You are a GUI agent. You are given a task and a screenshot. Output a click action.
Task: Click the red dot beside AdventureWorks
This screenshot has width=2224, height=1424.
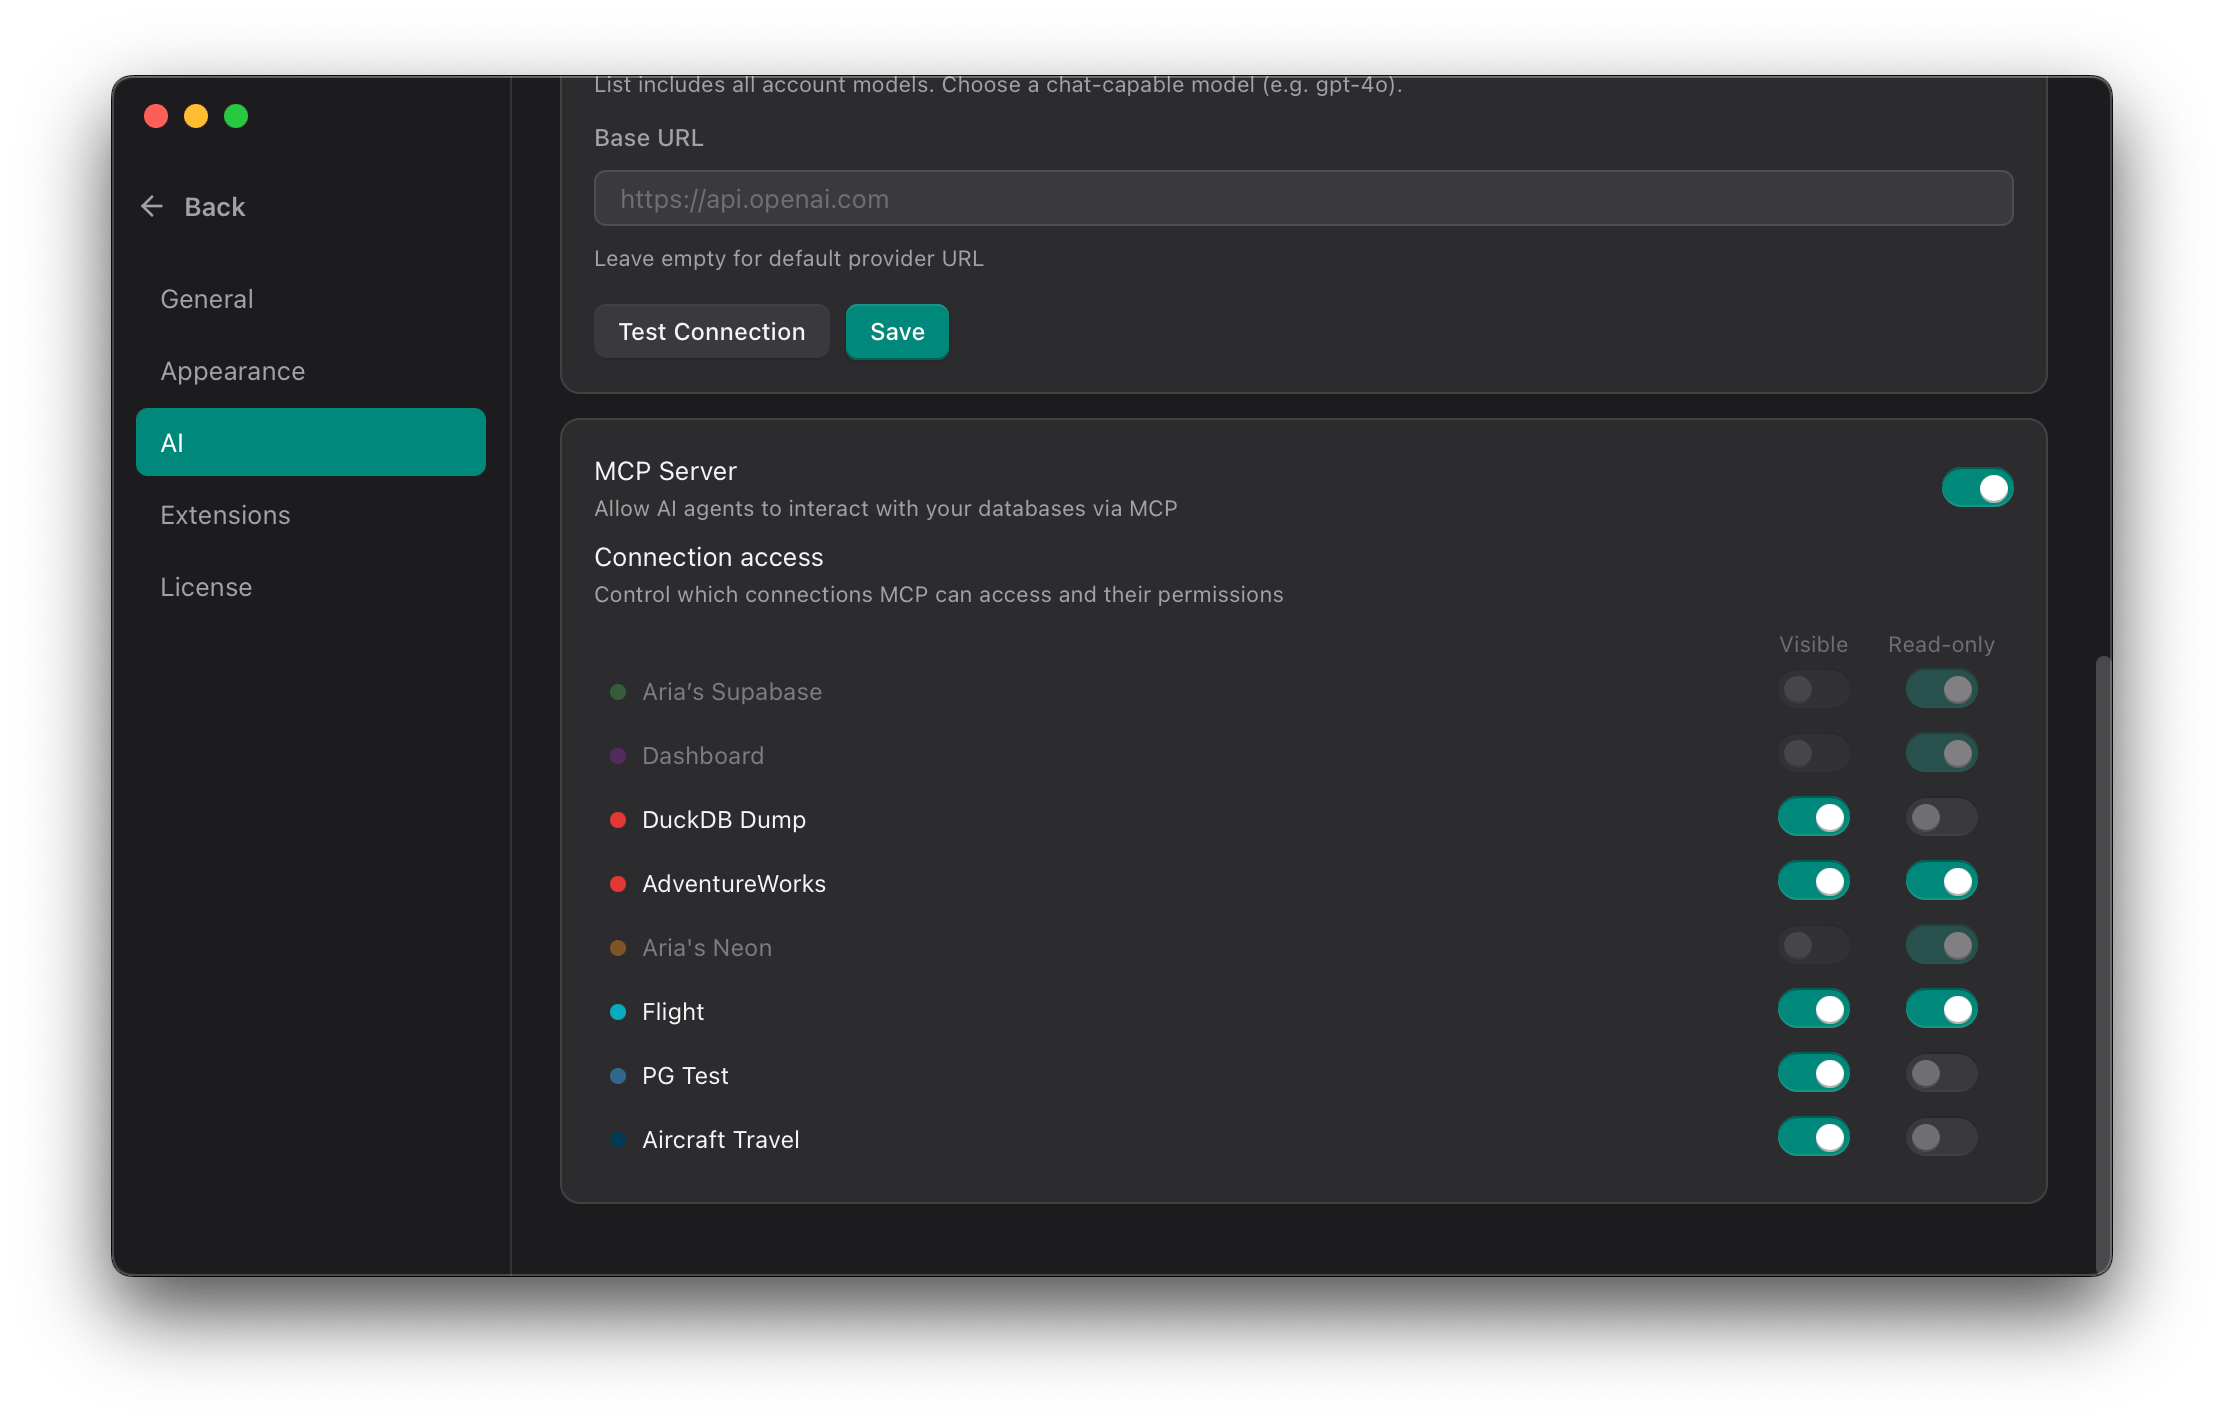pos(618,884)
